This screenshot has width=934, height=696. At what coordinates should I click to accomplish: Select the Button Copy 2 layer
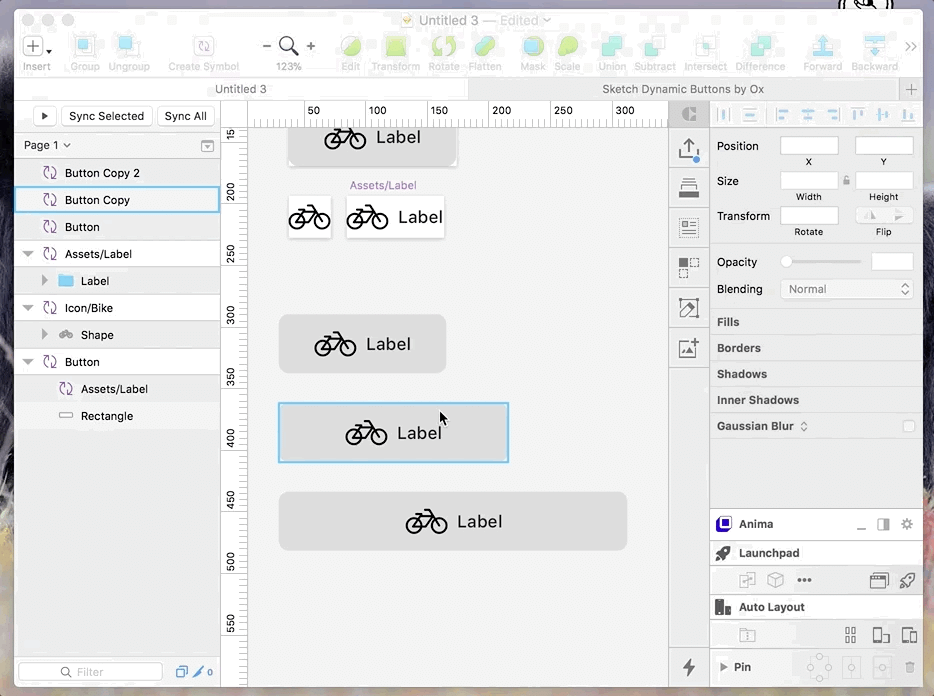tap(117, 173)
